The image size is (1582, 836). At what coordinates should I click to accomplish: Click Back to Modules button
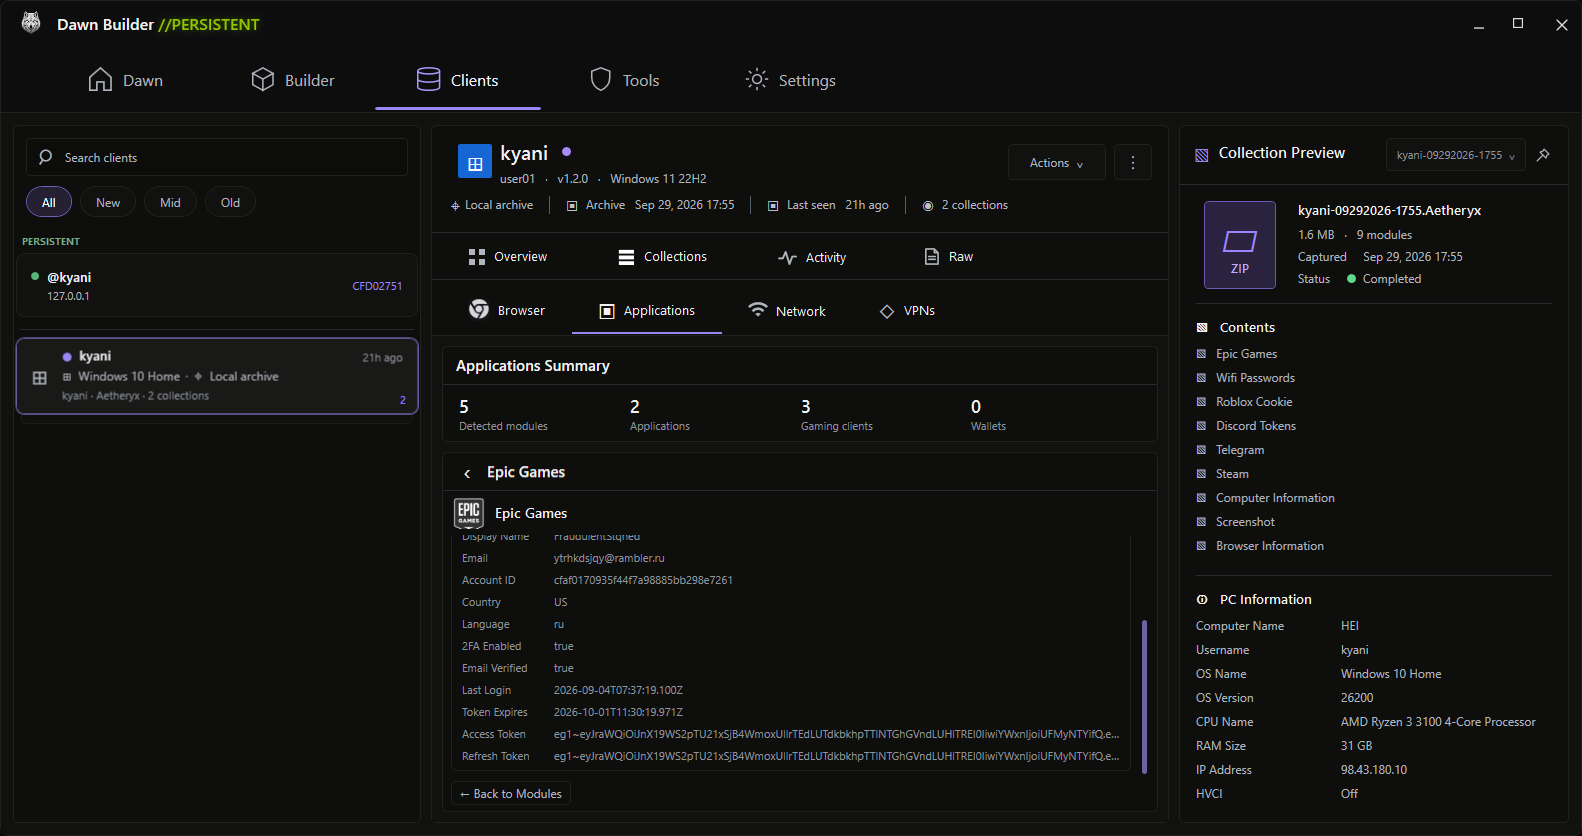click(511, 794)
